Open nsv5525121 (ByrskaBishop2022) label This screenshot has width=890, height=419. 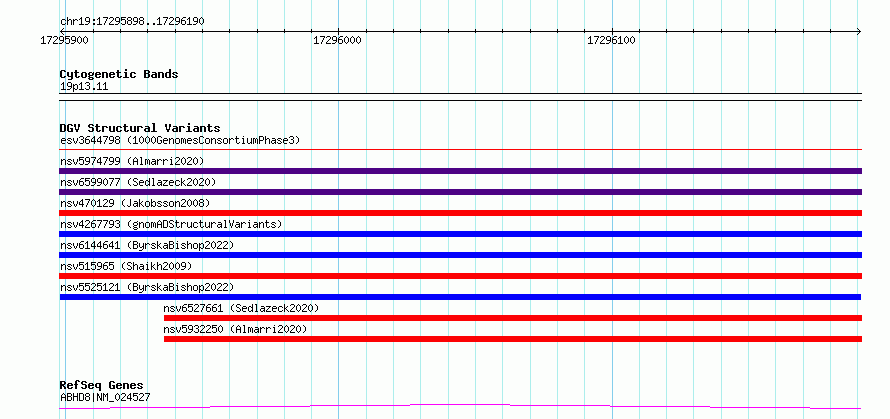click(x=147, y=287)
